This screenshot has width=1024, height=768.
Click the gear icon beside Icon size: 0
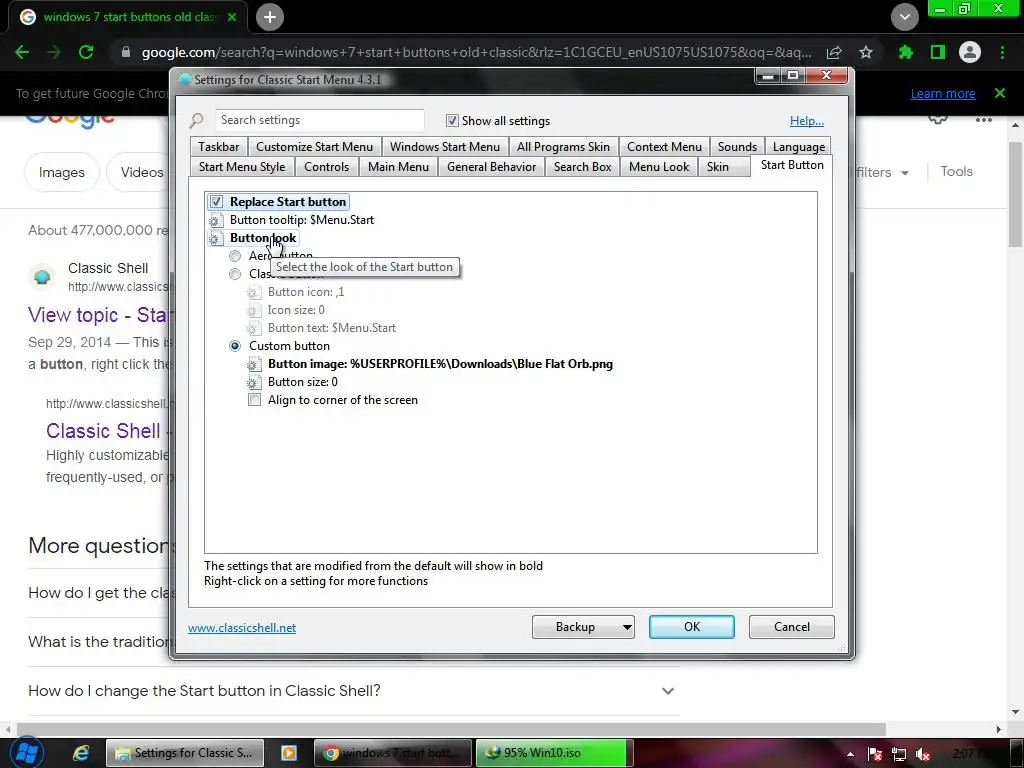pyautogui.click(x=253, y=311)
